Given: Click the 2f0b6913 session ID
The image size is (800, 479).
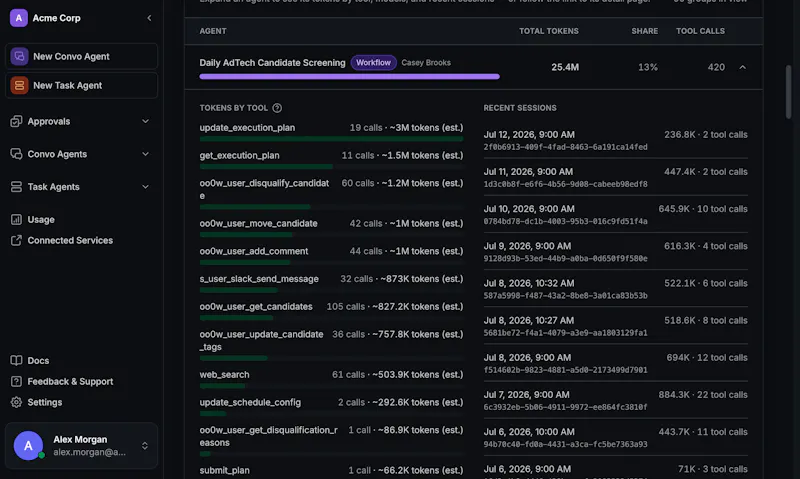Looking at the screenshot, I should tap(565, 147).
